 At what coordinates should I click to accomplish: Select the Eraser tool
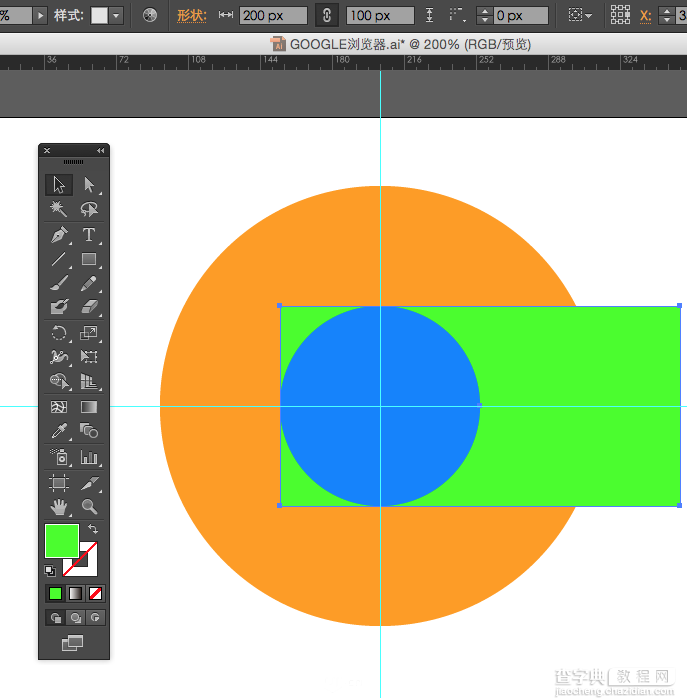89,307
